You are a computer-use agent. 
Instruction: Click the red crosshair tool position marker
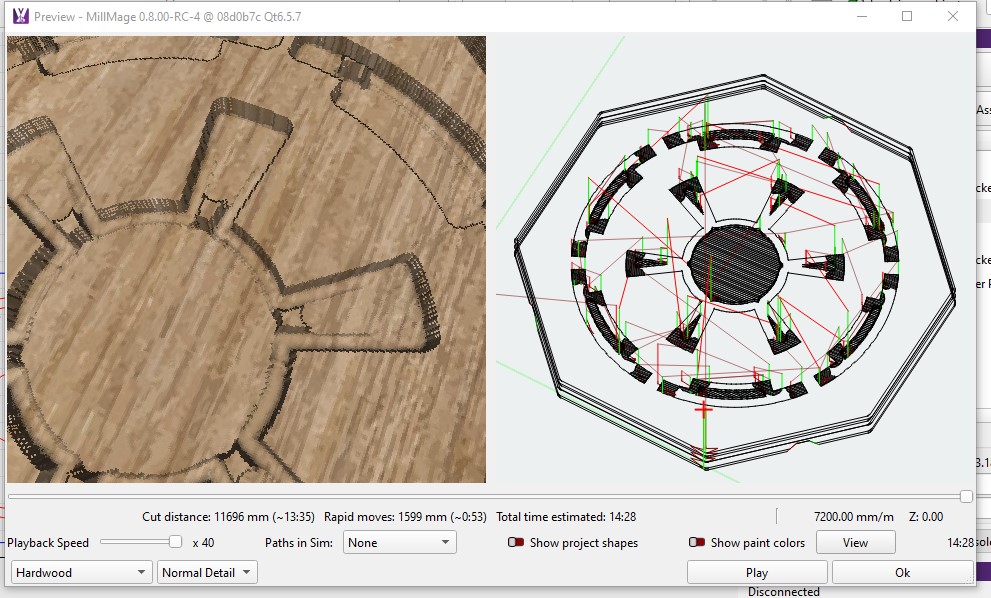point(703,410)
